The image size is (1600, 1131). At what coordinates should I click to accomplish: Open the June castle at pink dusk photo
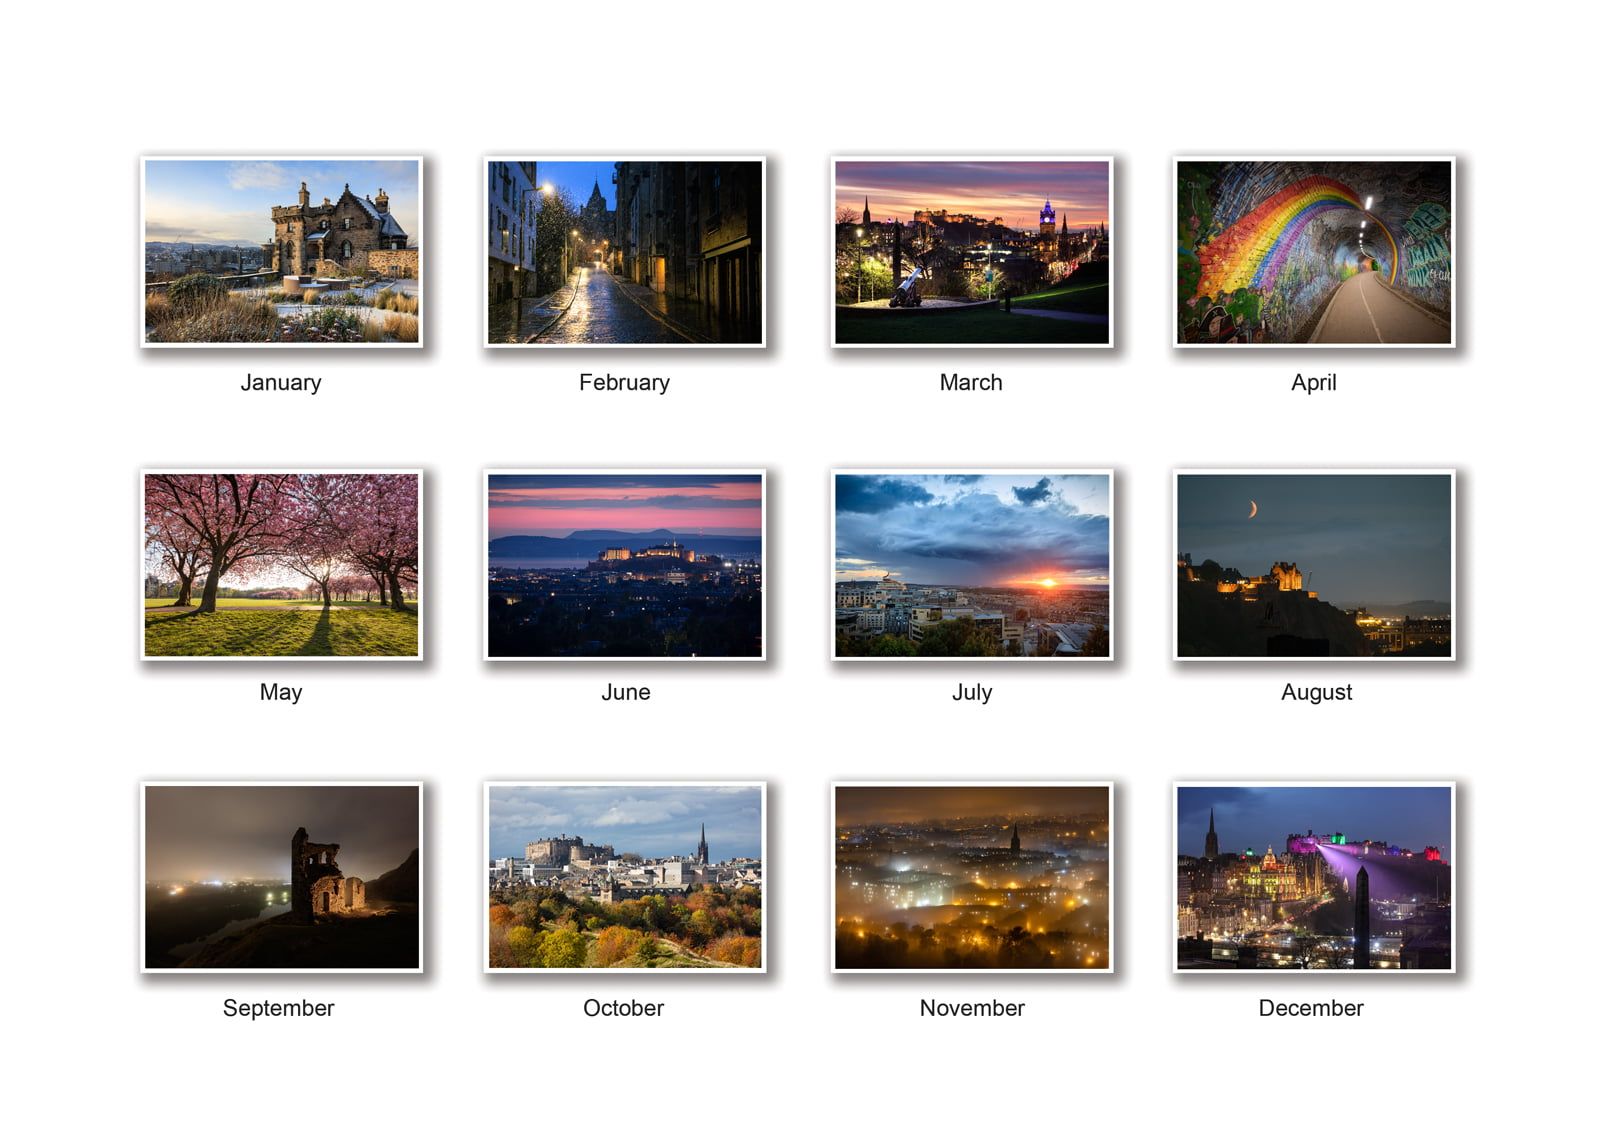click(625, 565)
